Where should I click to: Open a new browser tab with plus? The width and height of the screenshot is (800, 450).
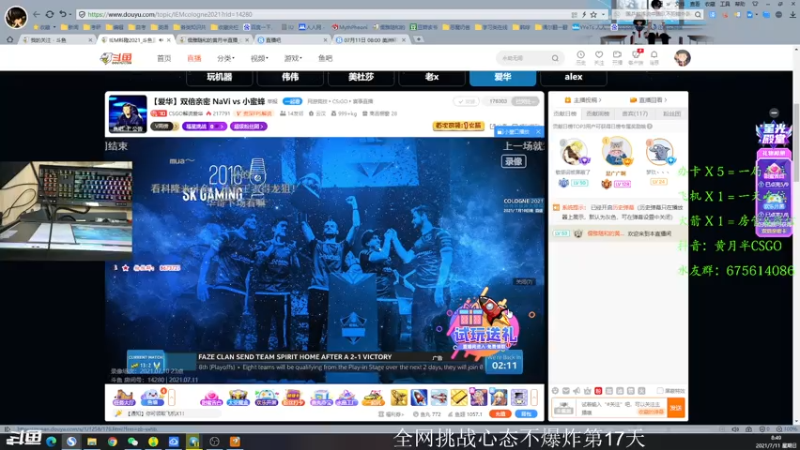tap(418, 39)
